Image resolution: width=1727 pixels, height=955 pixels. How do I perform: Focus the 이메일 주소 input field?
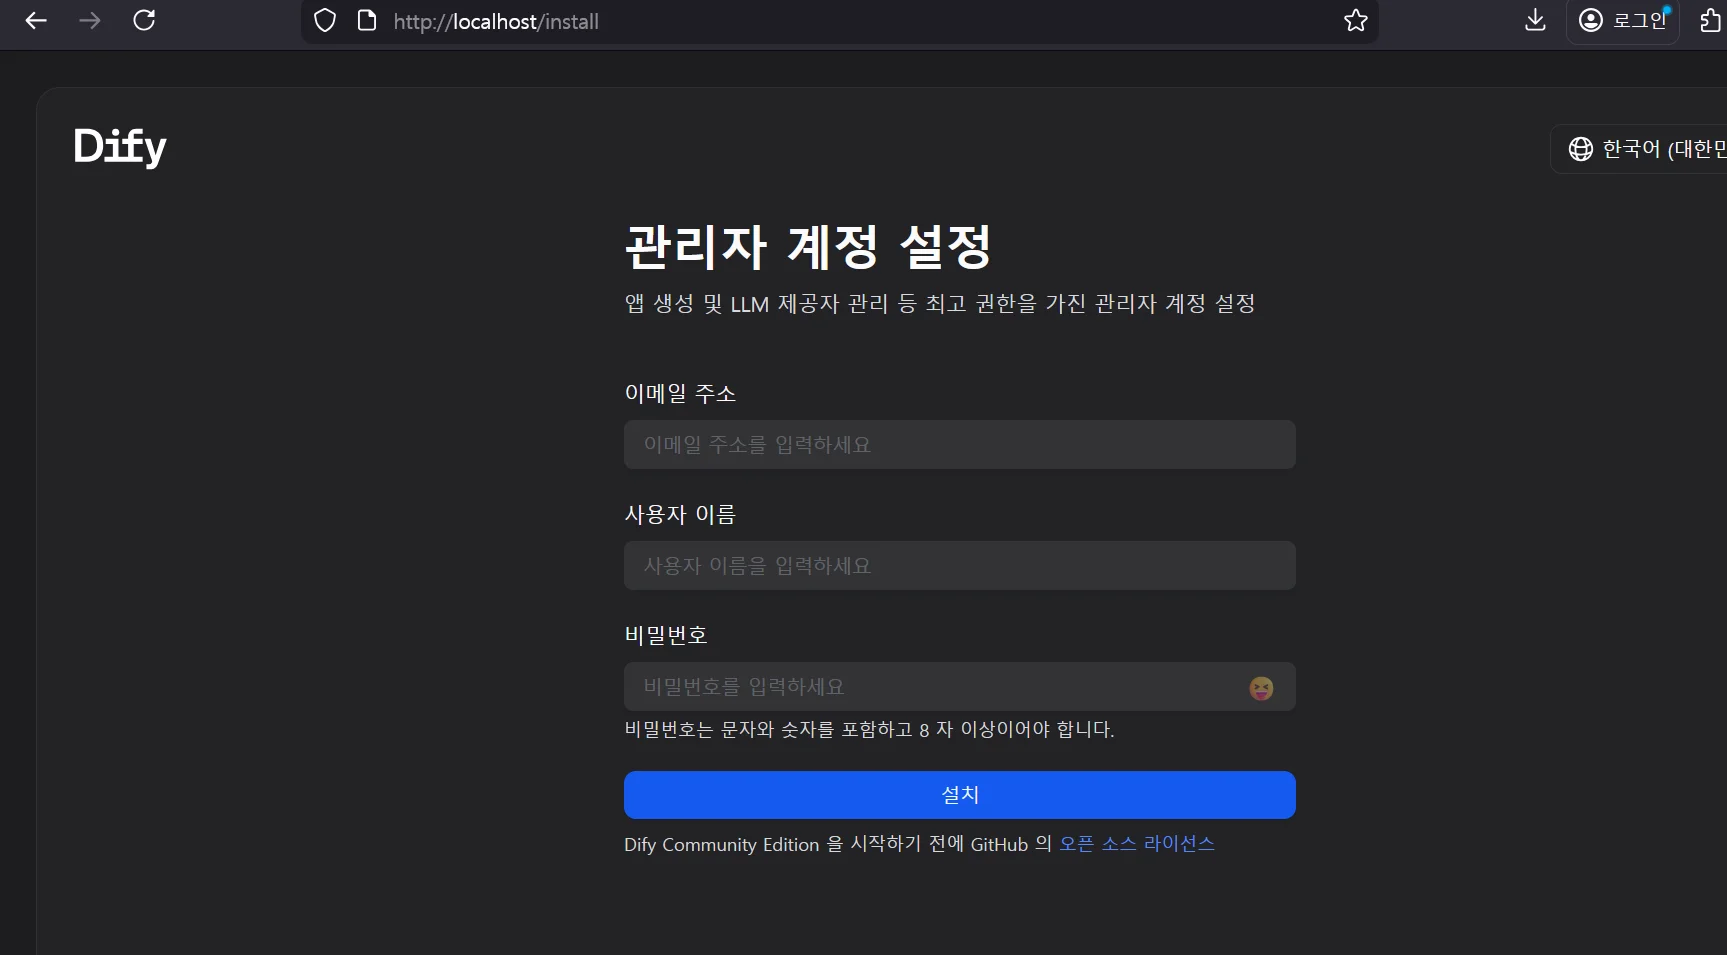(x=960, y=445)
